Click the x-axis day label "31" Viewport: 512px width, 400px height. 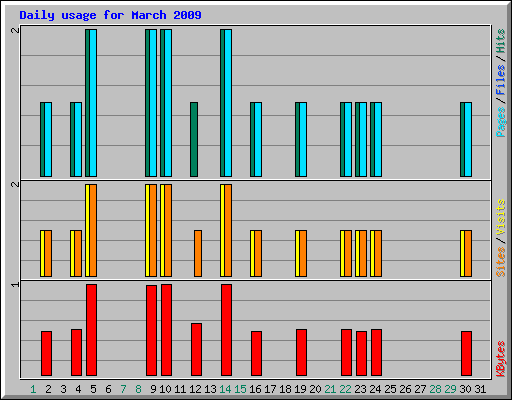pyautogui.click(x=480, y=389)
